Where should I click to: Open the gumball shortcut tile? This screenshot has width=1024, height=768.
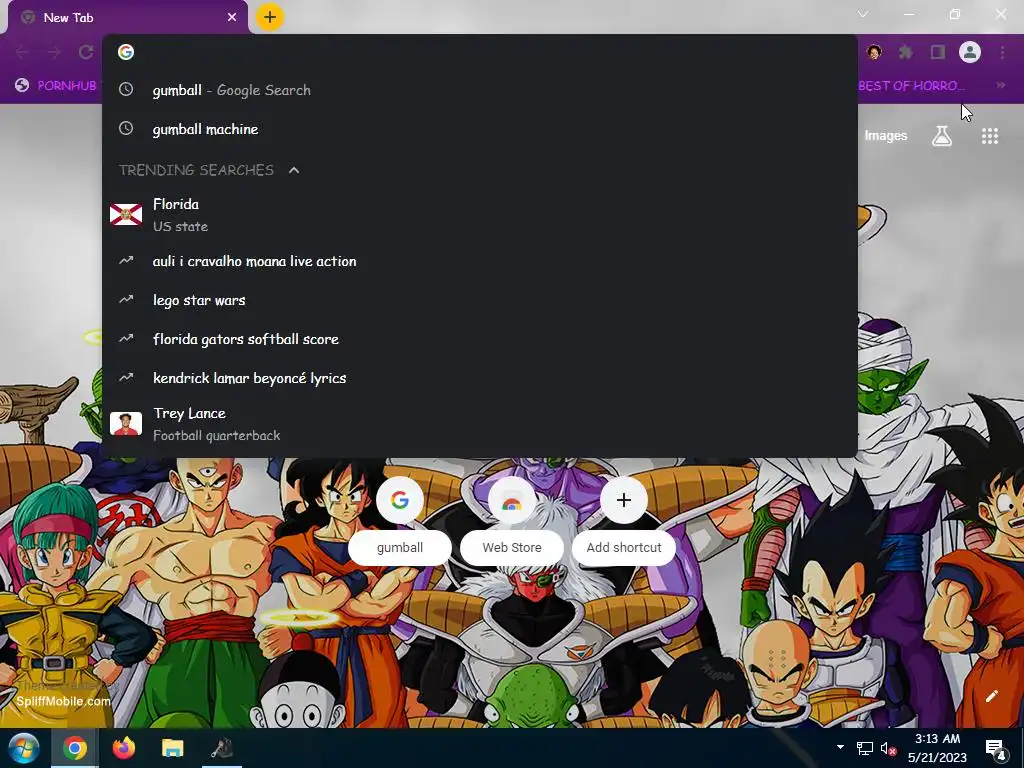click(400, 520)
